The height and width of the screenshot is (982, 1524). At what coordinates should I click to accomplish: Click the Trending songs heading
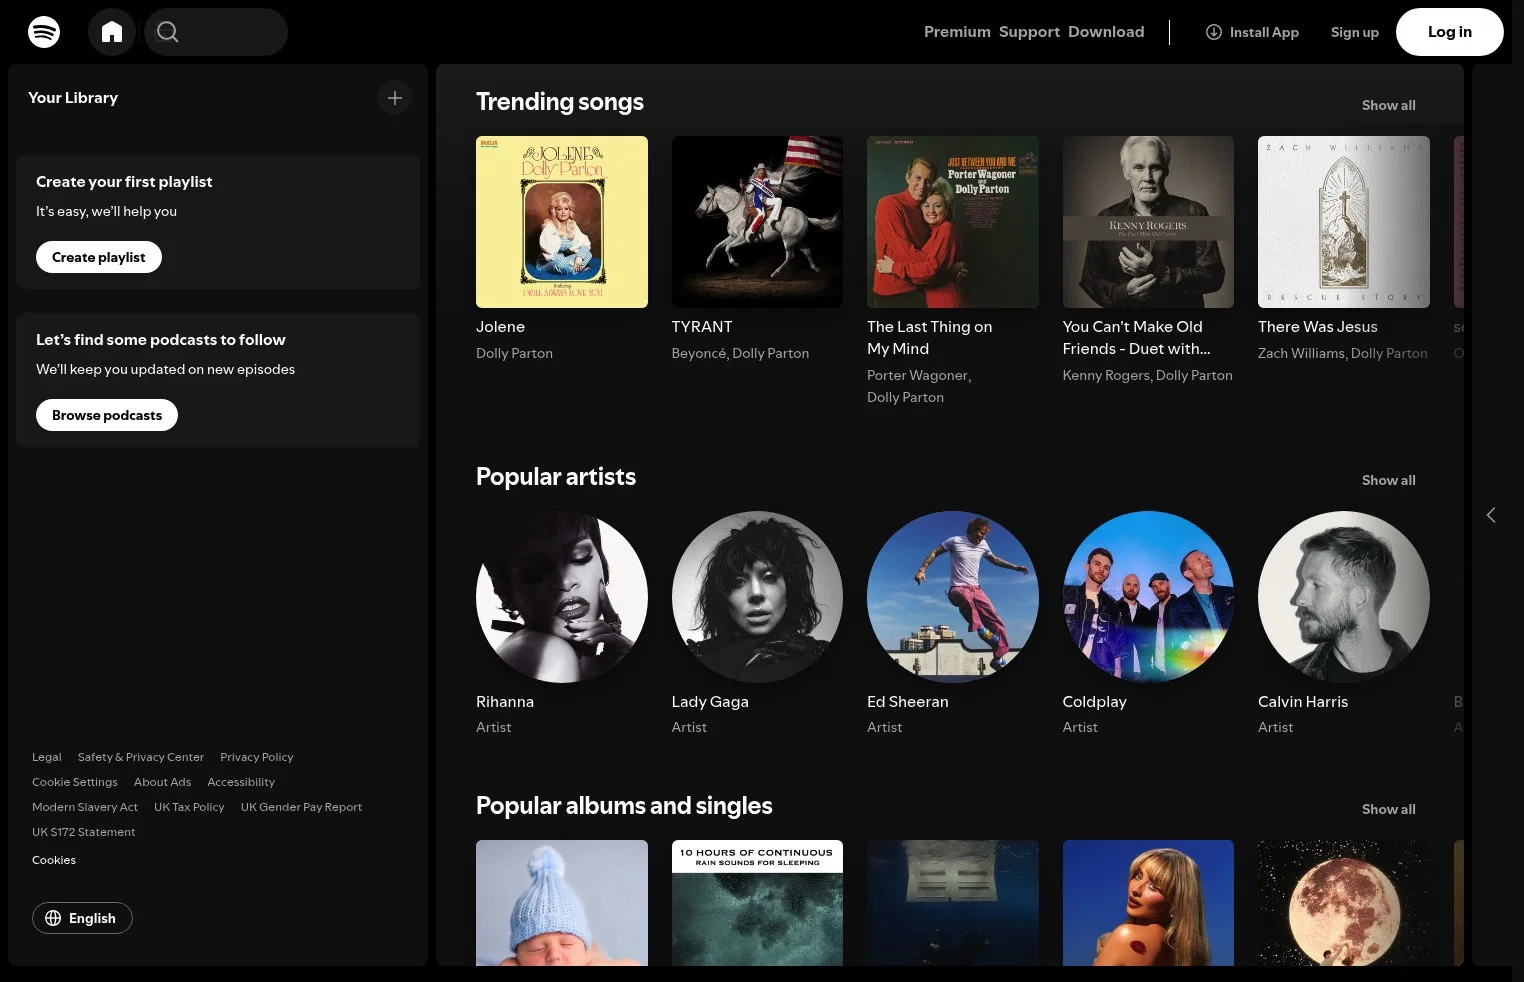tap(560, 102)
